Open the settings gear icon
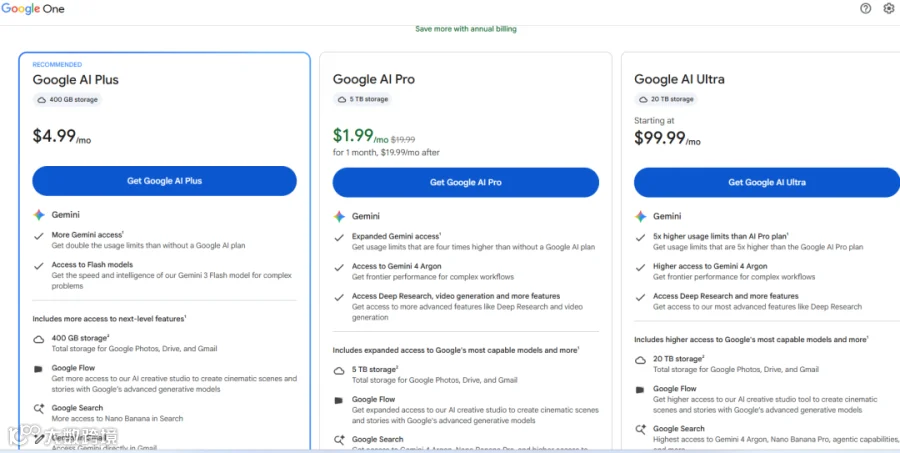 pyautogui.click(x=889, y=9)
